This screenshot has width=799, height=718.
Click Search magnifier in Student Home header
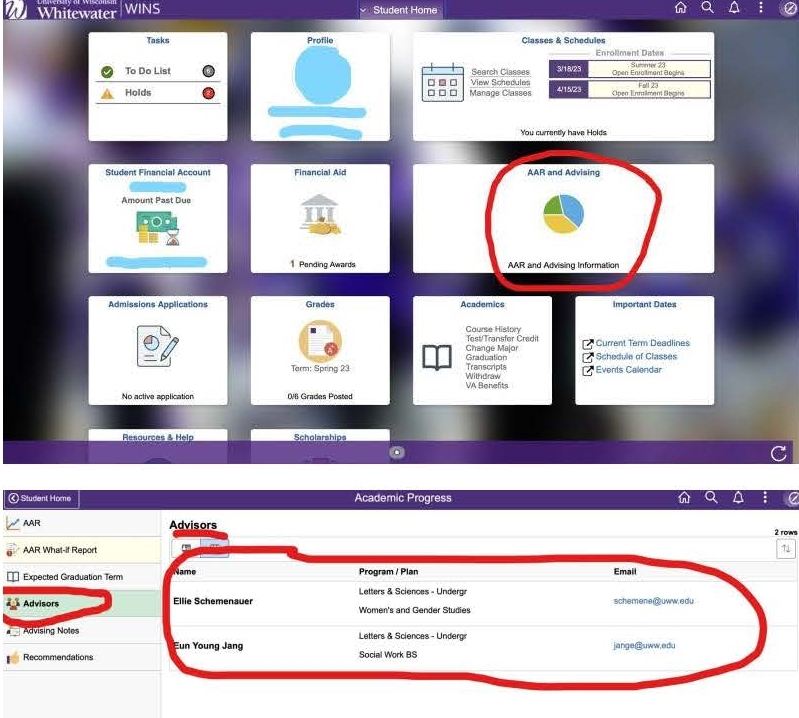(707, 7)
